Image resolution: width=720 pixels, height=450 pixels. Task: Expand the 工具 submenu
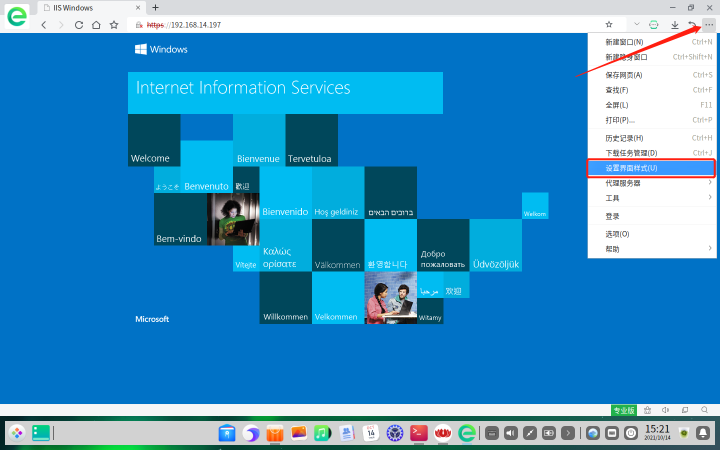point(651,198)
